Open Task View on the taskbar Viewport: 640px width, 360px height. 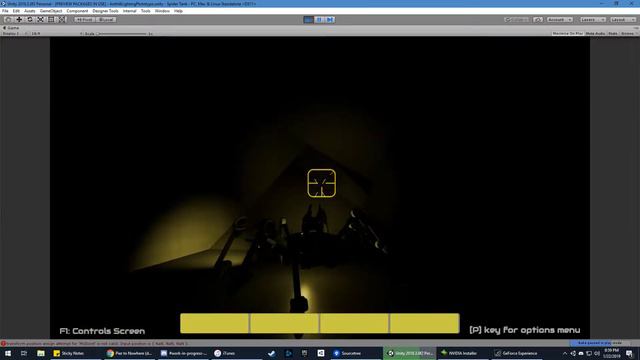[24, 353]
